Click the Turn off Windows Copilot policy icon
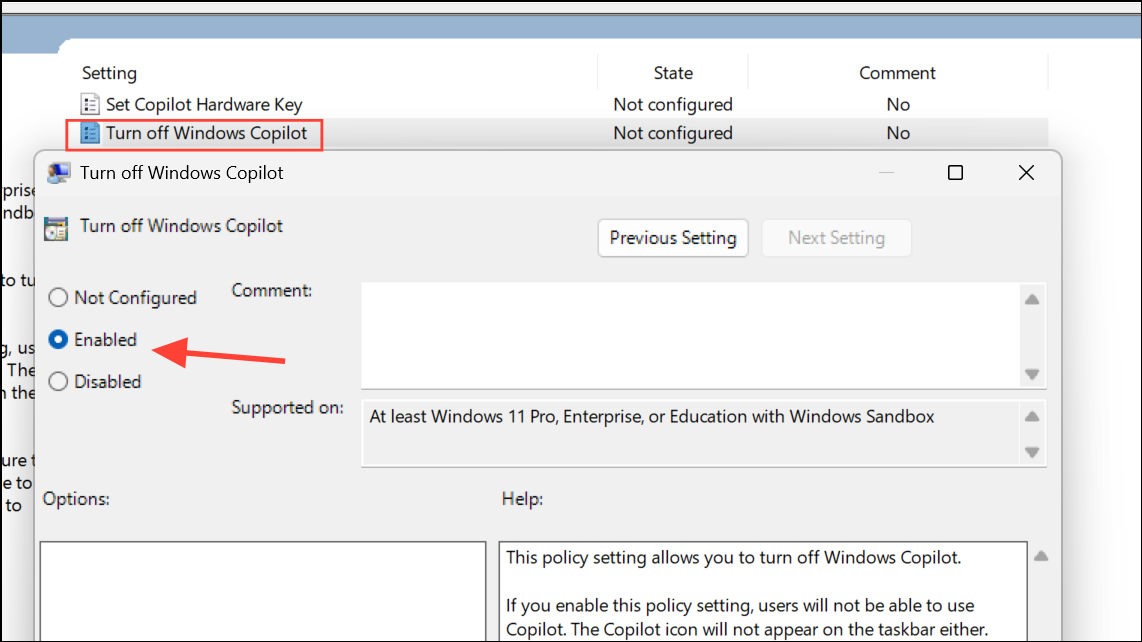1142x642 pixels. pyautogui.click(x=91, y=133)
